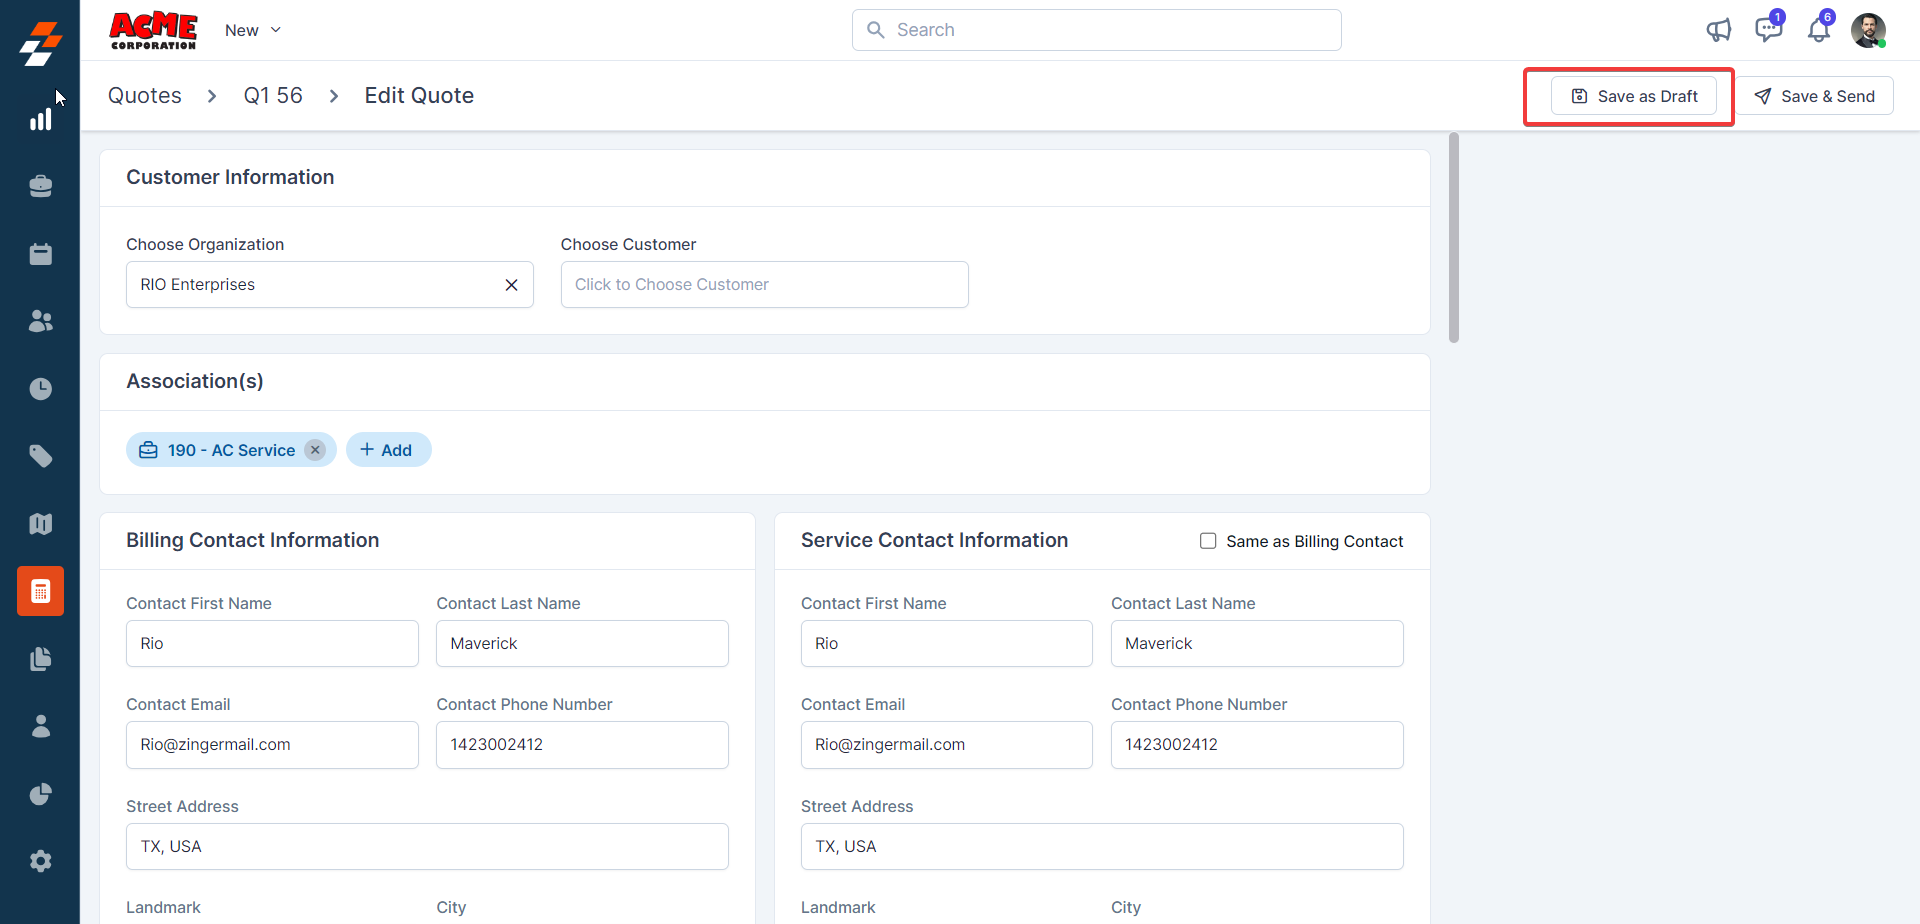Go to Quotes breadcrumb
Viewport: 1920px width, 924px height.
(145, 96)
